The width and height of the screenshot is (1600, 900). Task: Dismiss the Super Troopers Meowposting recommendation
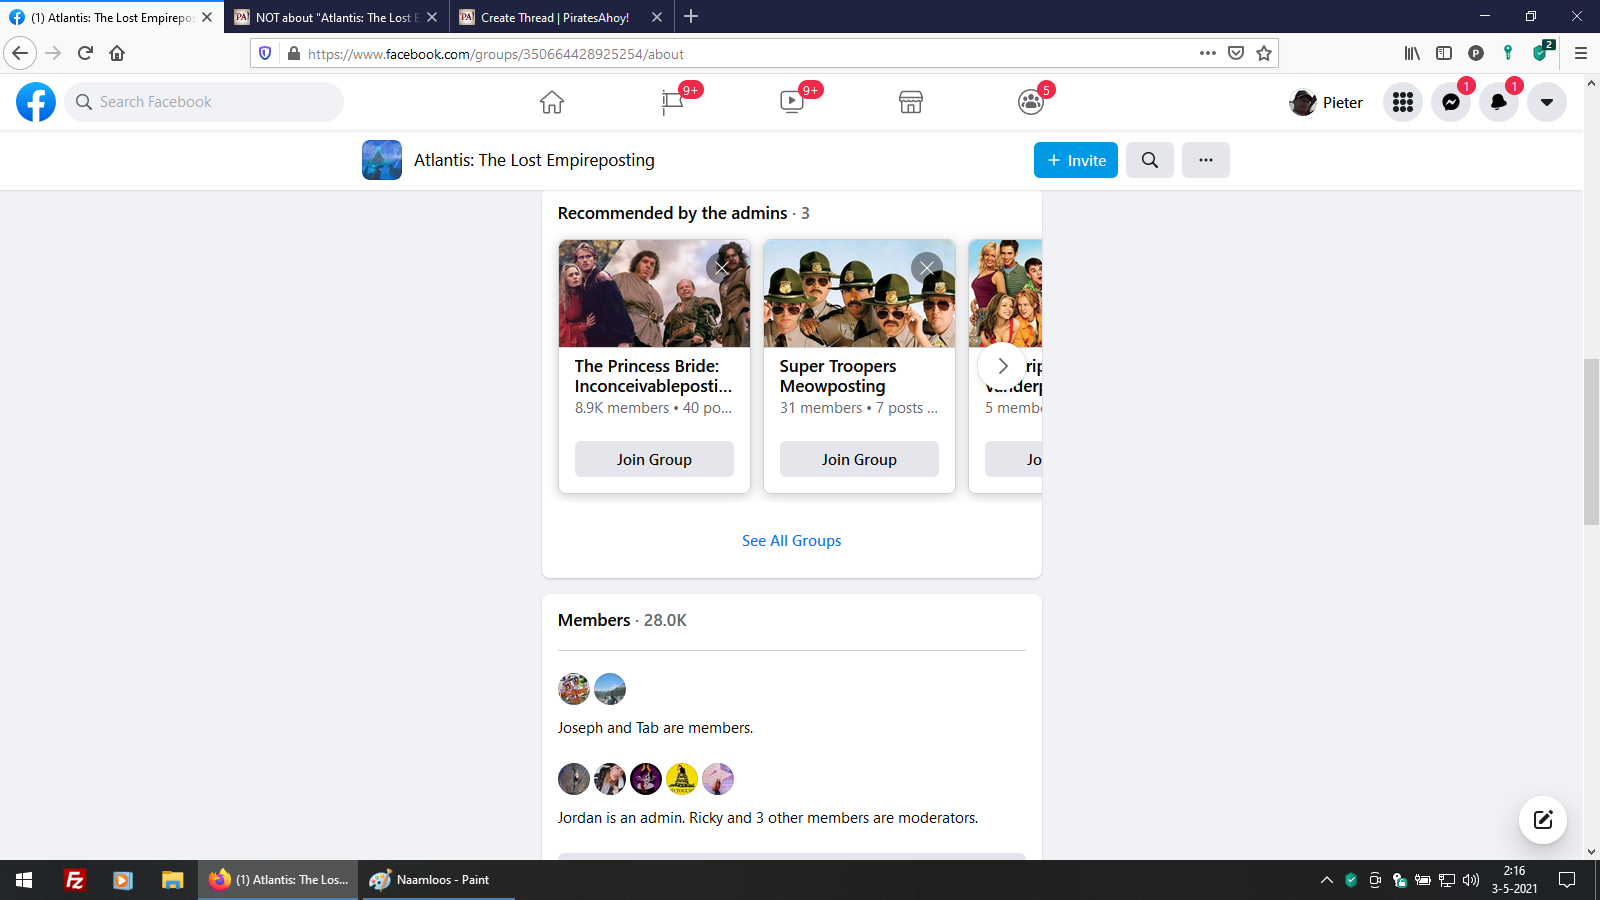tap(927, 268)
